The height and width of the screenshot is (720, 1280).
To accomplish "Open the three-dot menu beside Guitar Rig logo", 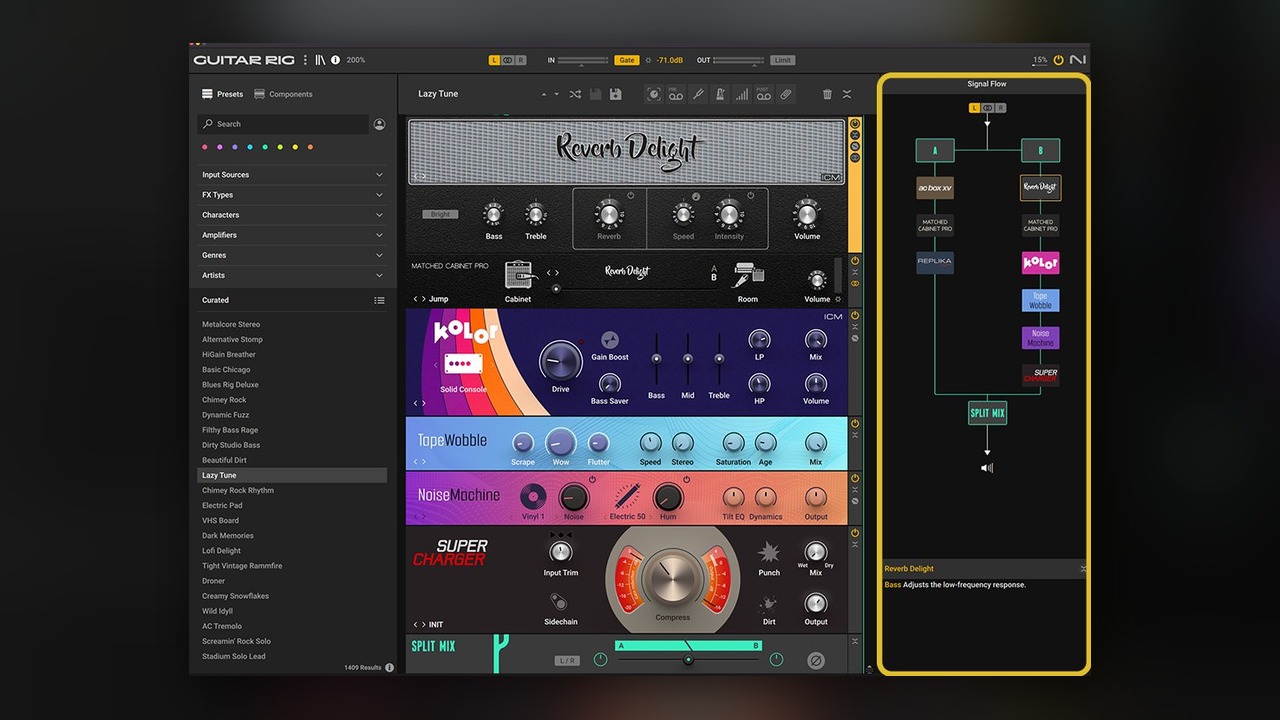I will 305,60.
